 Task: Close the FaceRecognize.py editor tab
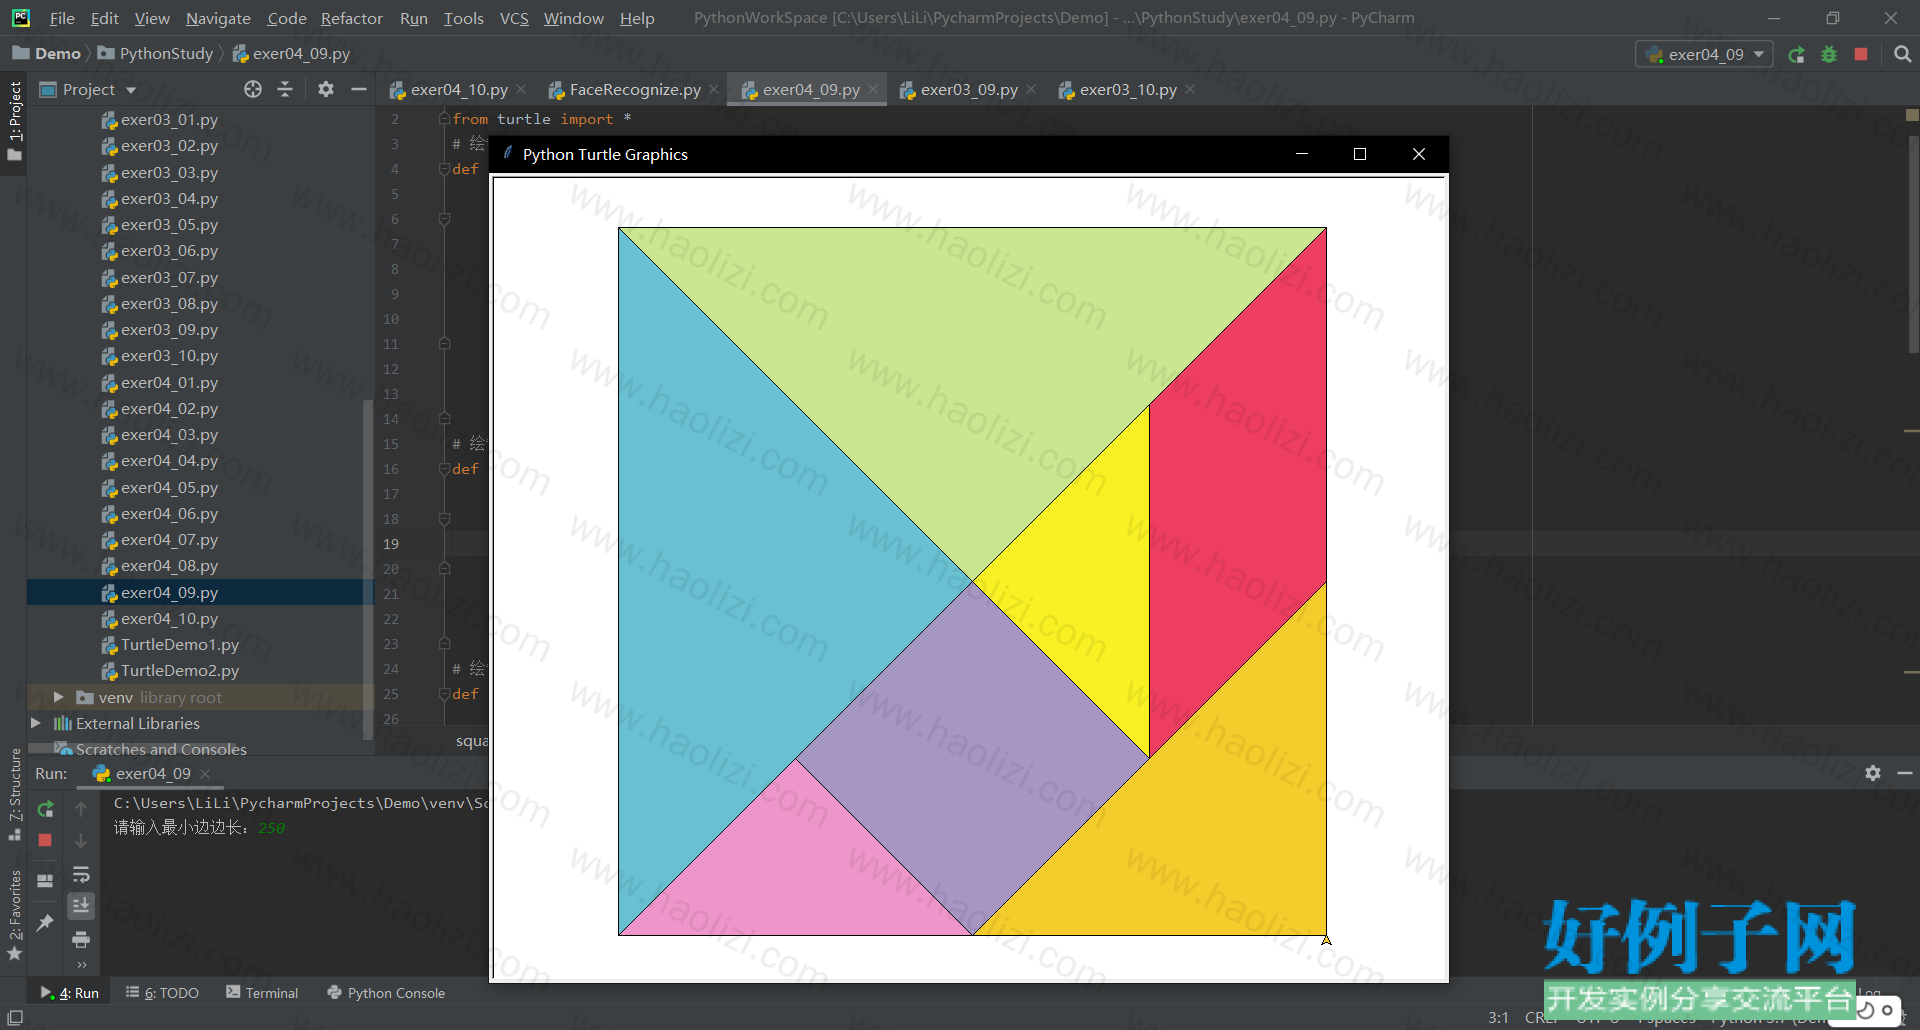pos(714,89)
